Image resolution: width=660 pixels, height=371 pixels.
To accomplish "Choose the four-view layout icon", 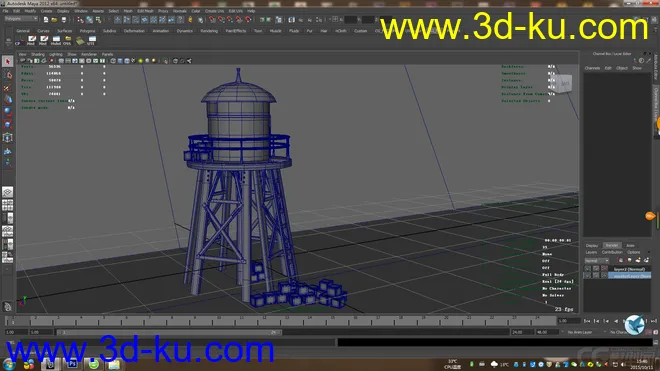I will (8, 205).
